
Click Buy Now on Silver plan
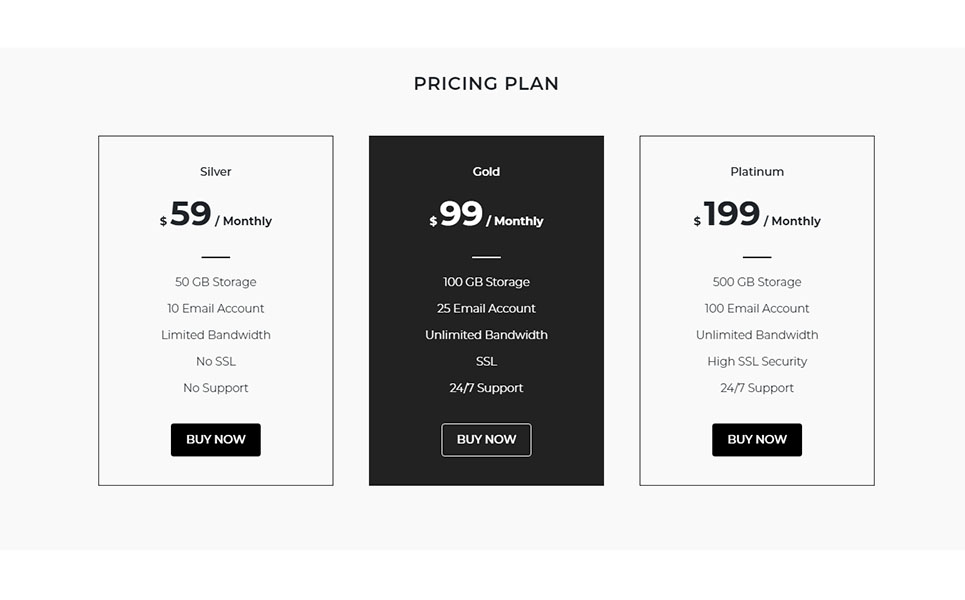tap(215, 439)
